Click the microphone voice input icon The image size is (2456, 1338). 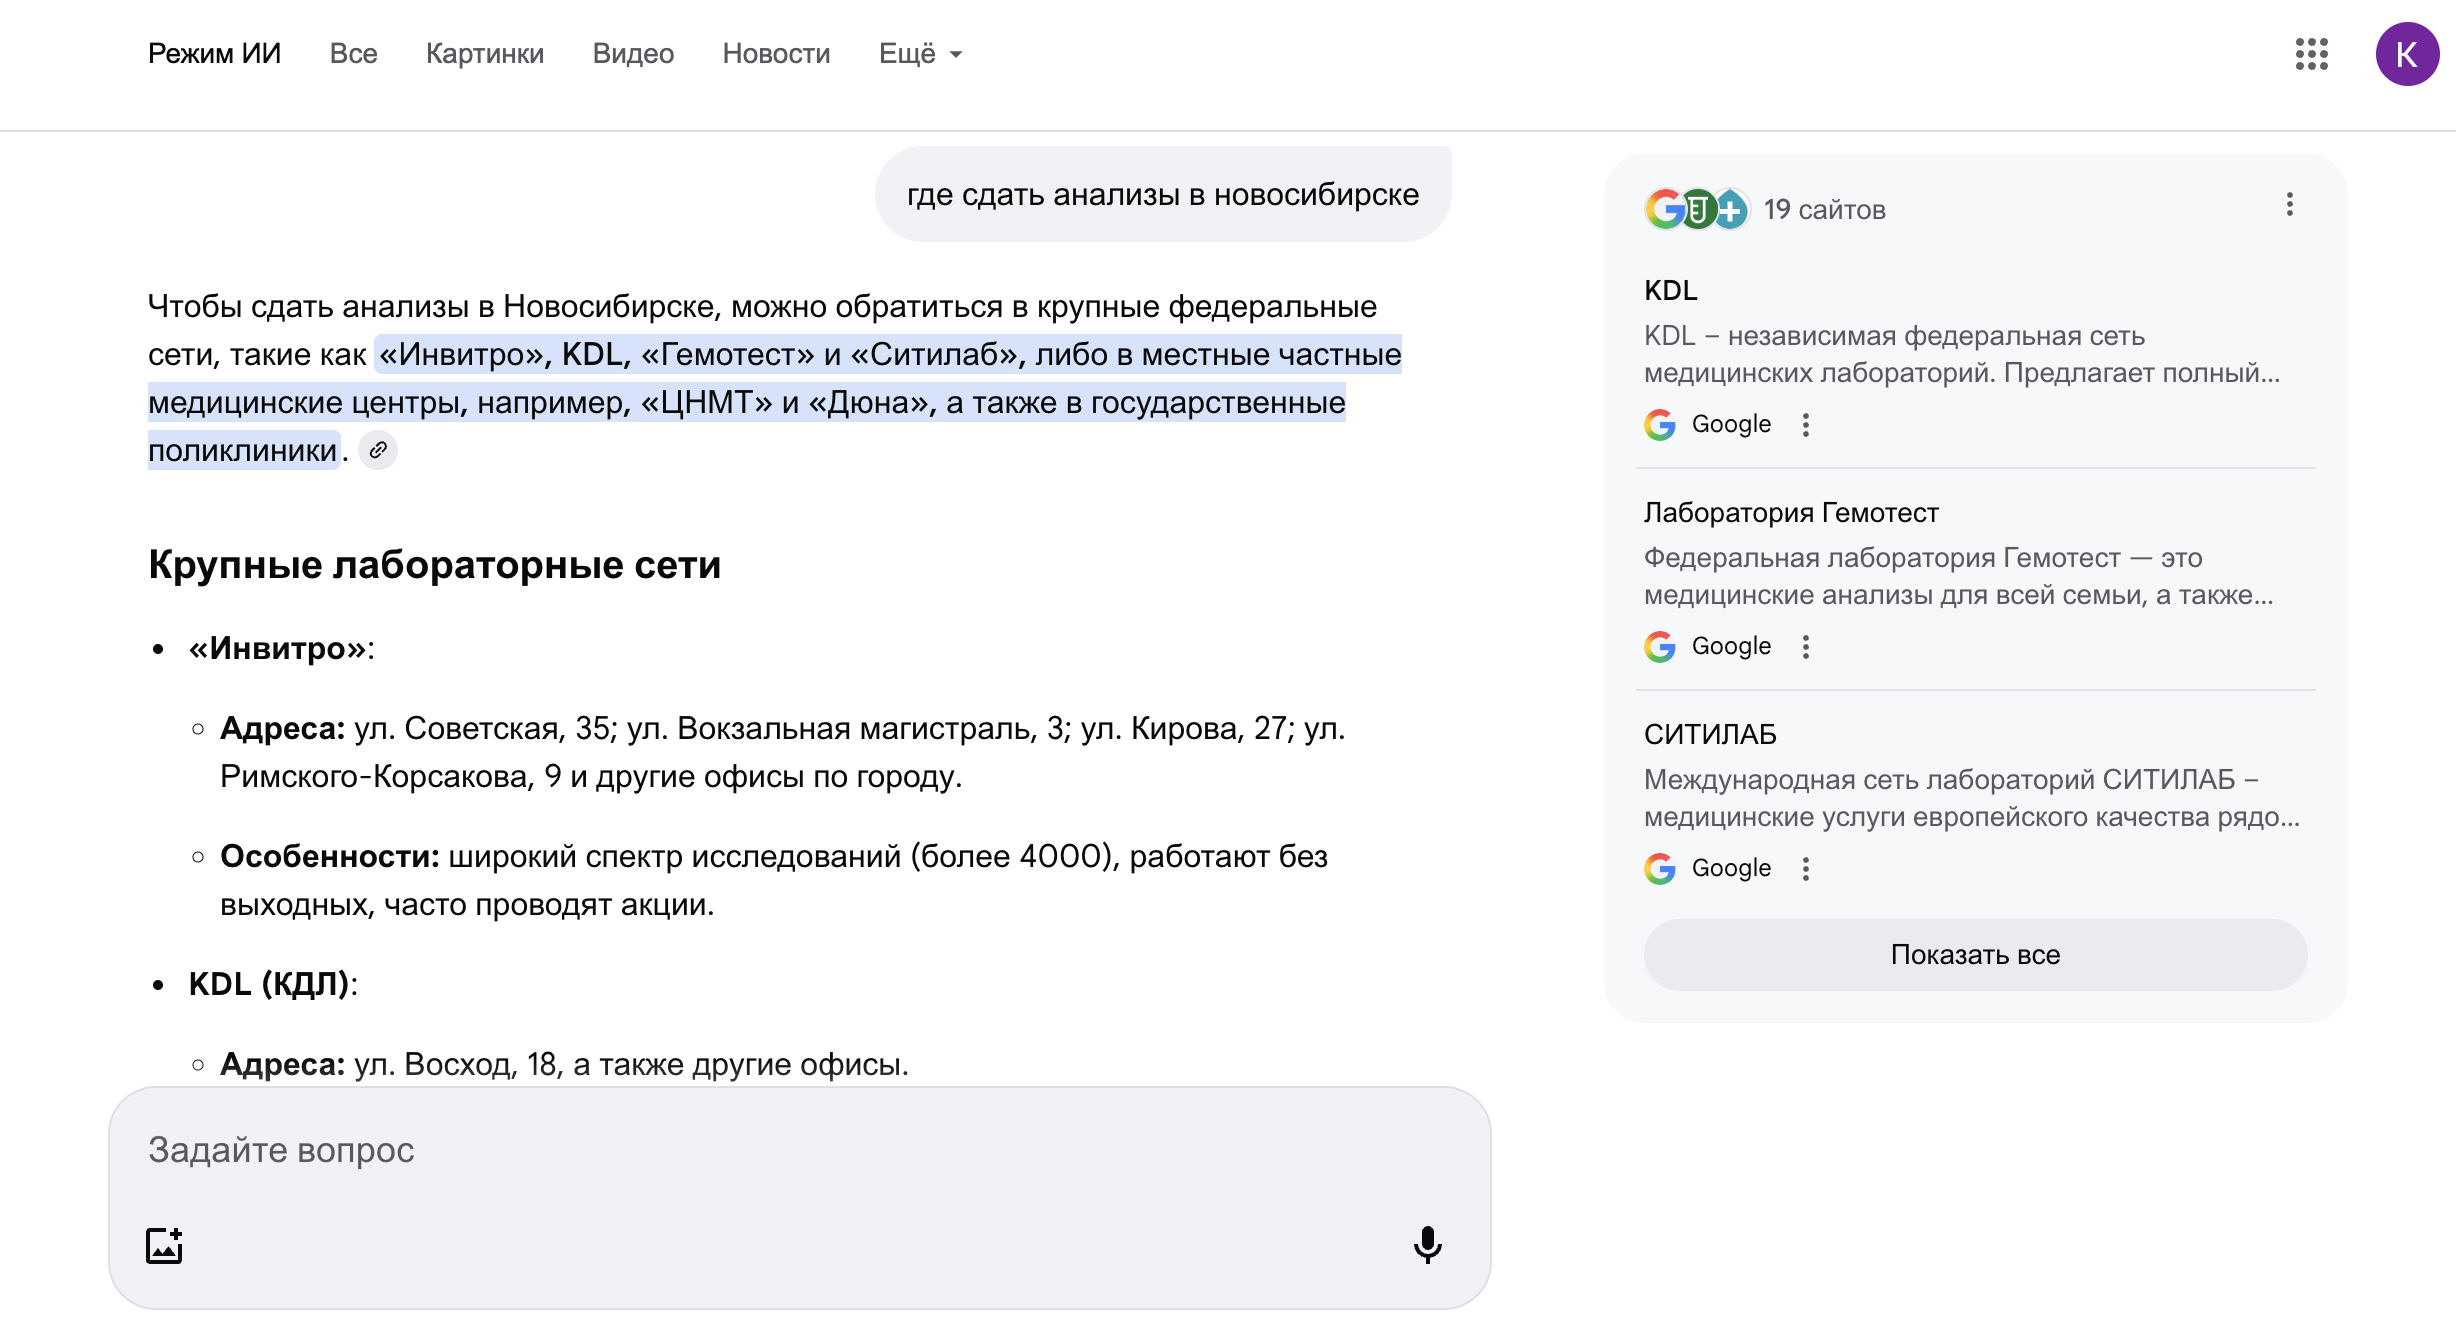coord(1427,1245)
